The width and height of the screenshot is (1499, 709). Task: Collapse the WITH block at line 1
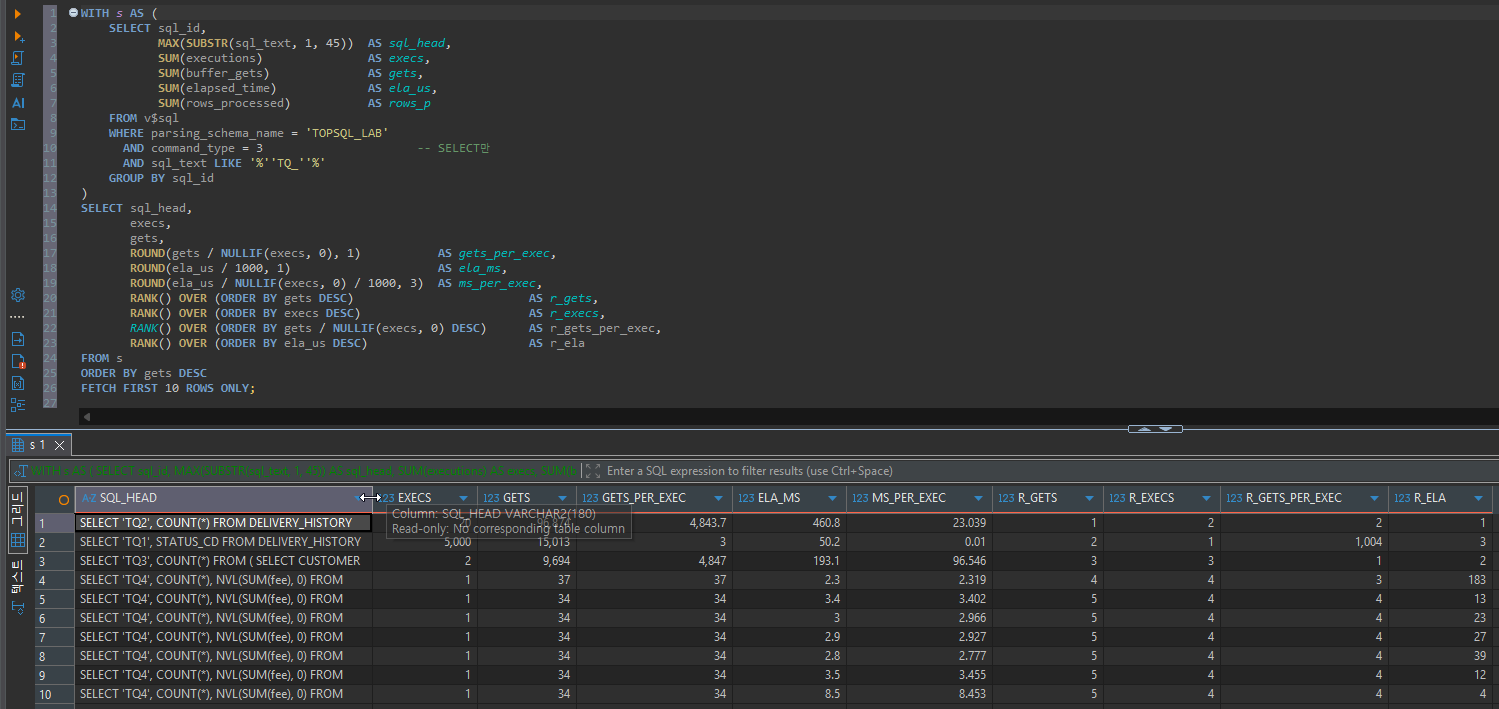click(x=73, y=13)
